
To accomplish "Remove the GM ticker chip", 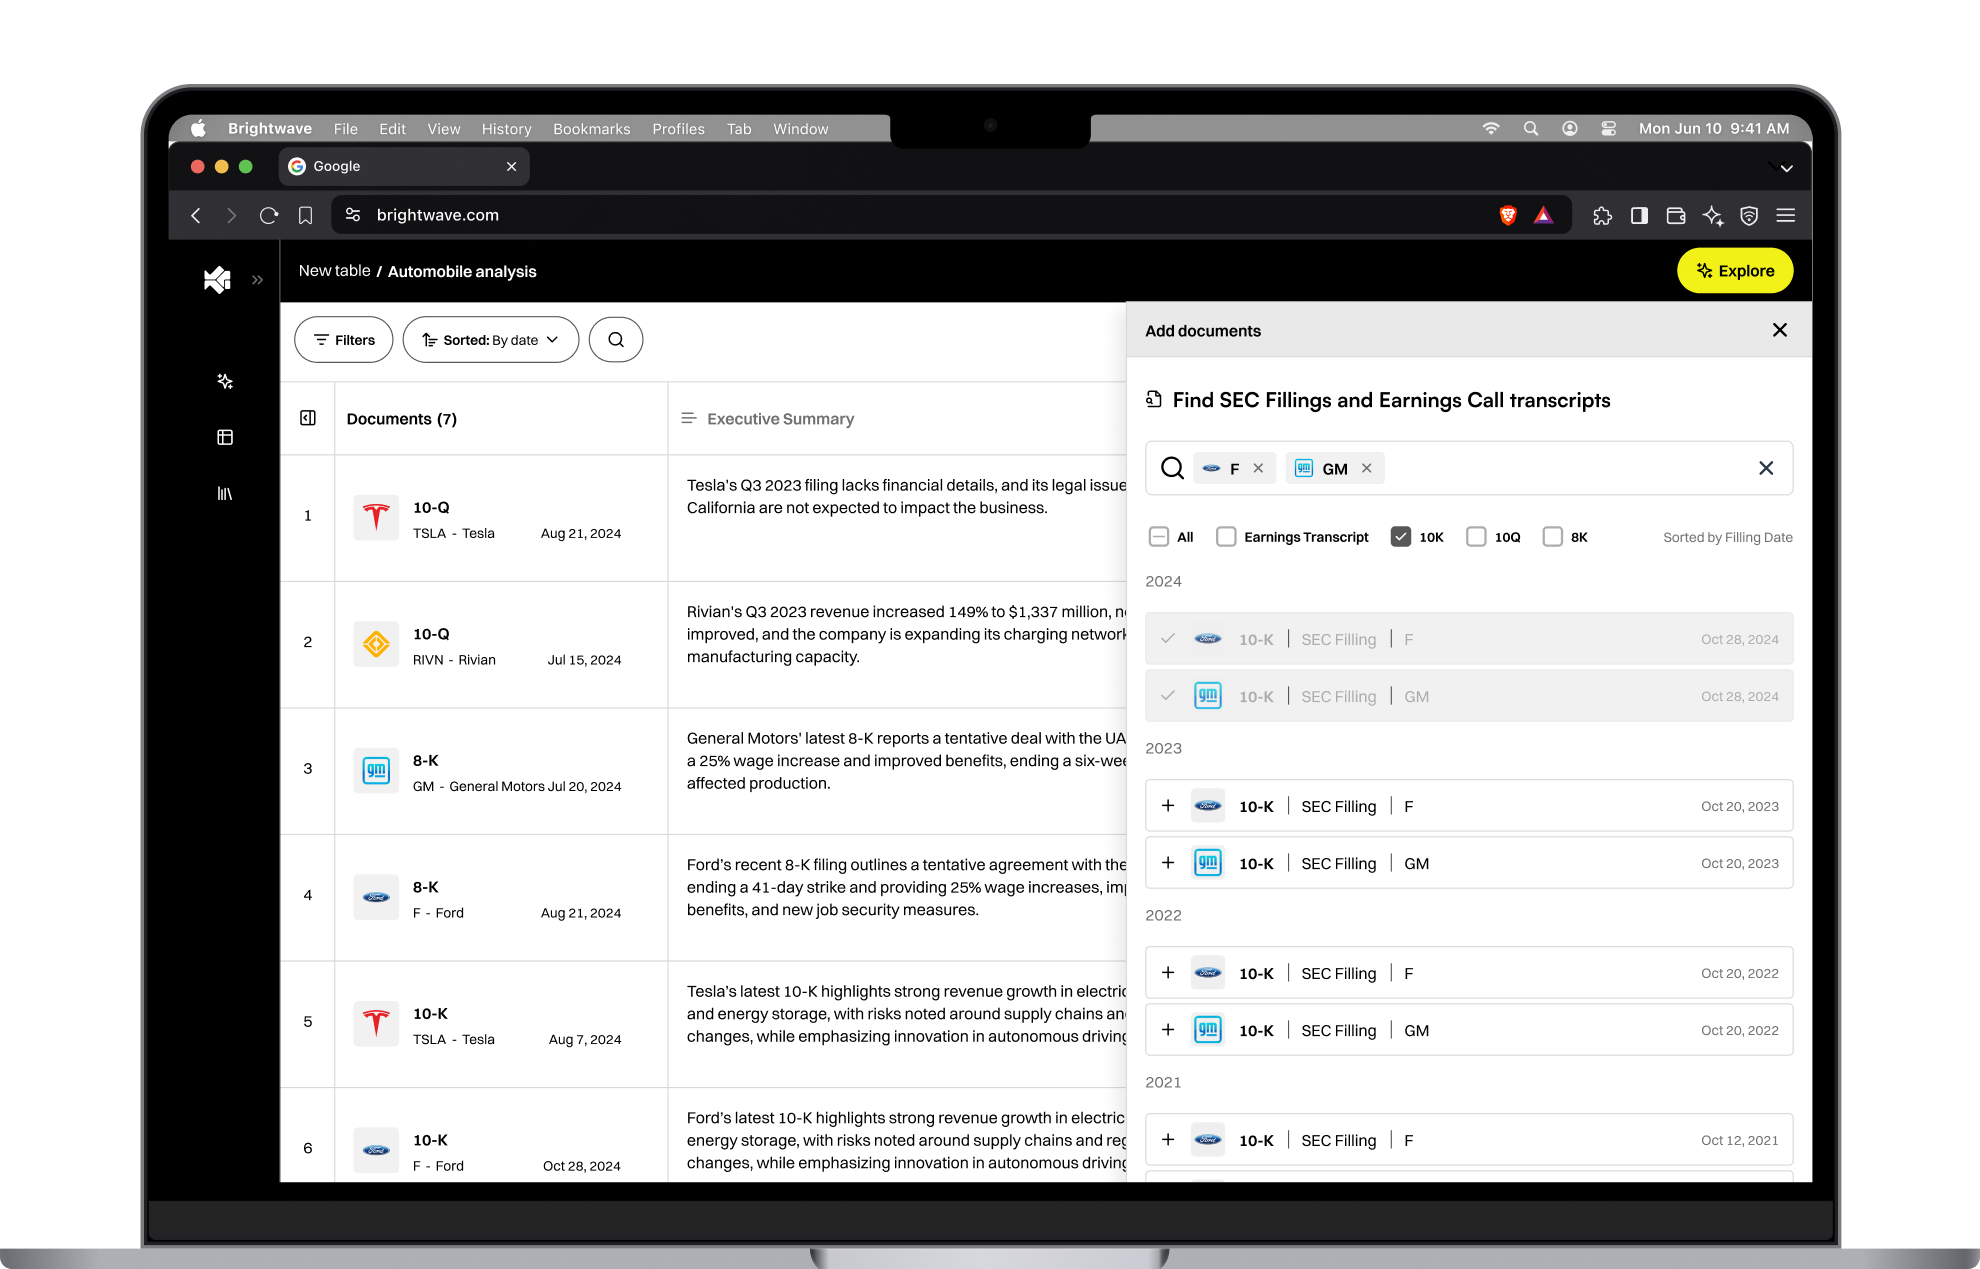I will click(1367, 468).
